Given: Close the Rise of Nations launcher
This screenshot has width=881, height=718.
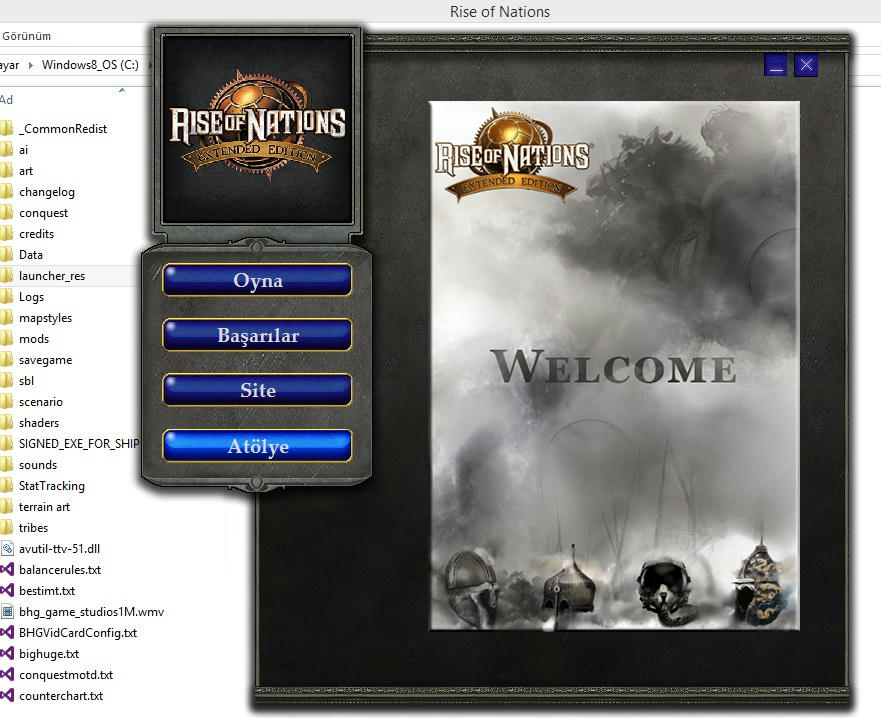Looking at the screenshot, I should click(x=806, y=65).
